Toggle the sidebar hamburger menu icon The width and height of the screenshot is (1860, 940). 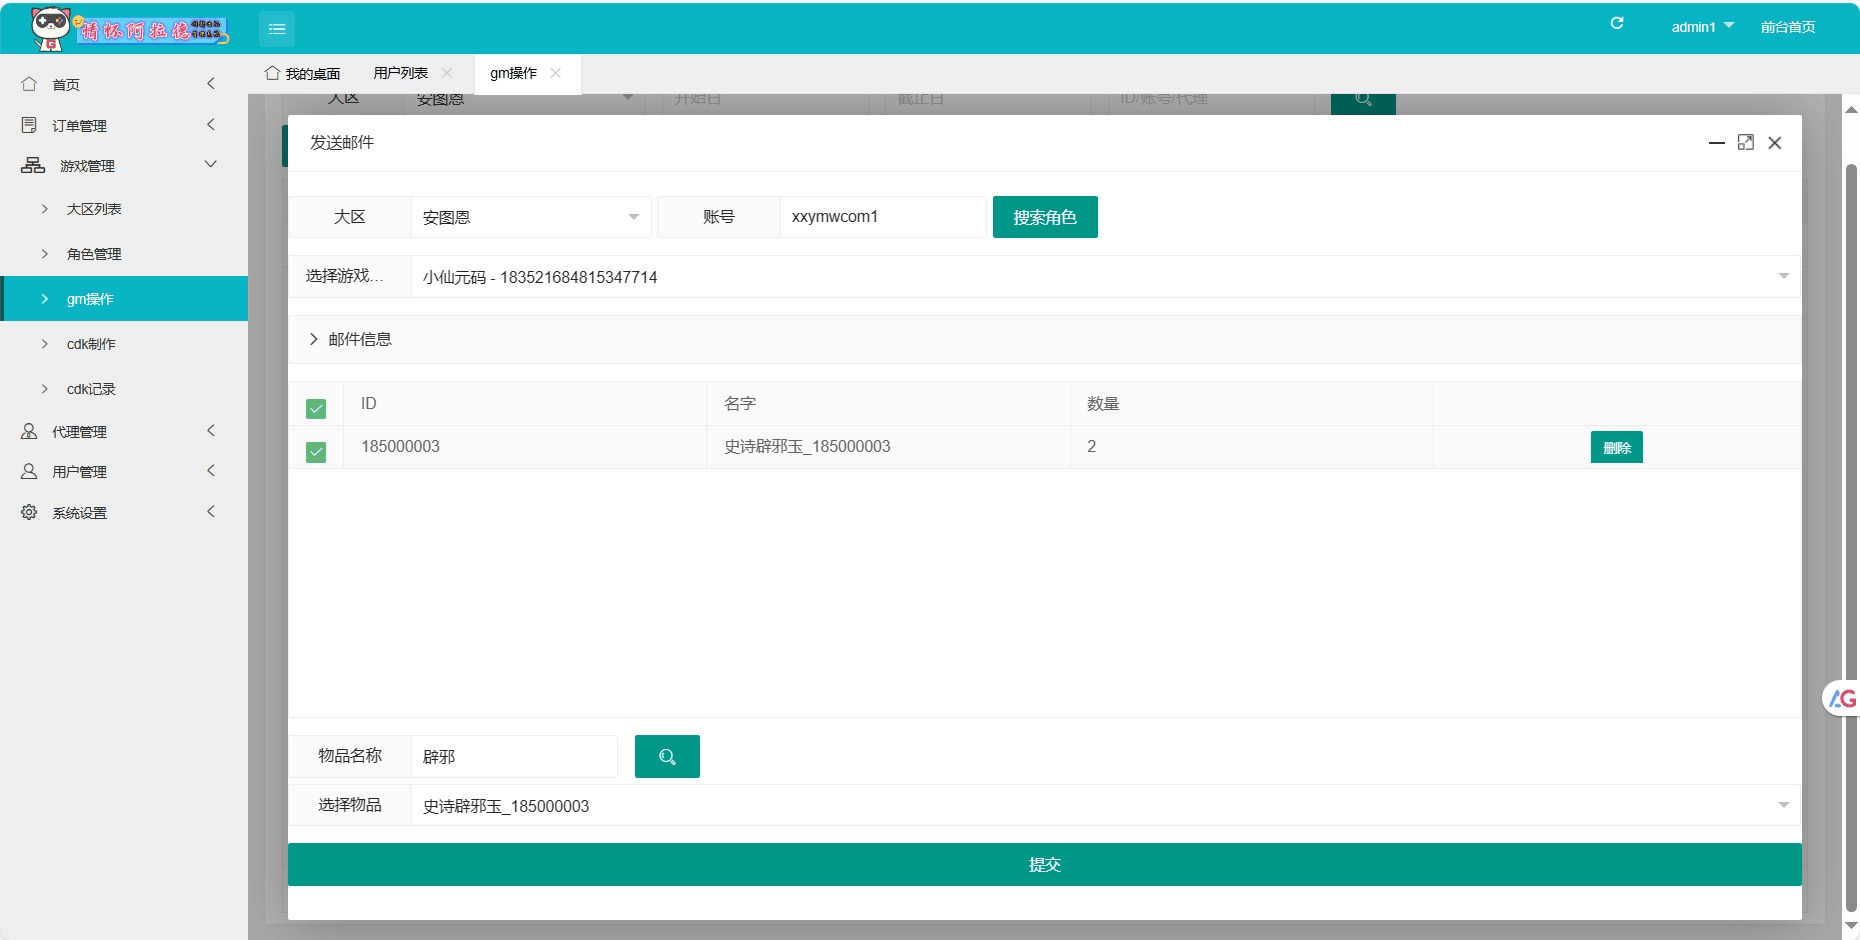[277, 29]
